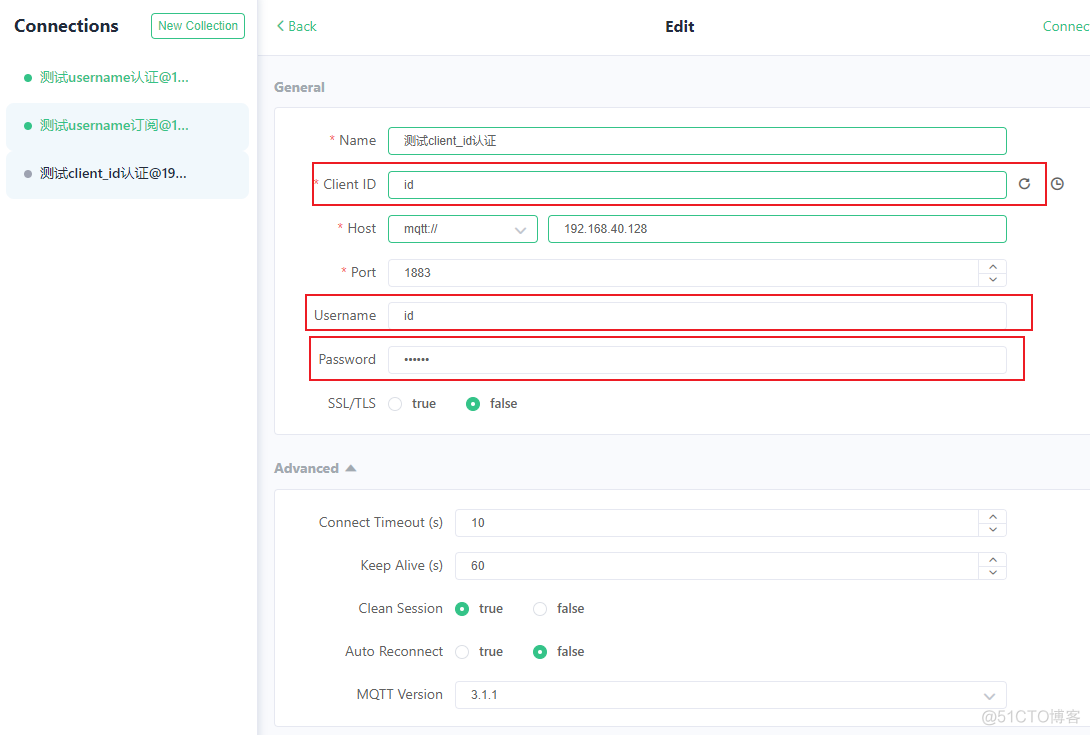1090x735 pixels.
Task: Click the clock timestamp icon beside Client ID
Action: 1057,184
